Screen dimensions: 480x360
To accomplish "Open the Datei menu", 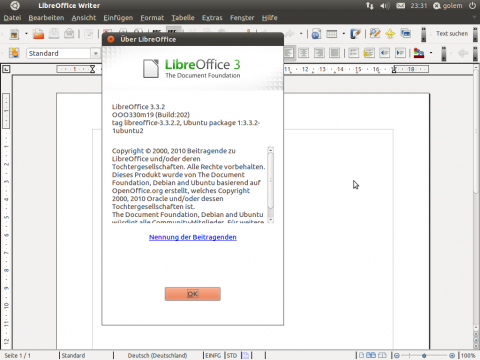I will coord(12,18).
